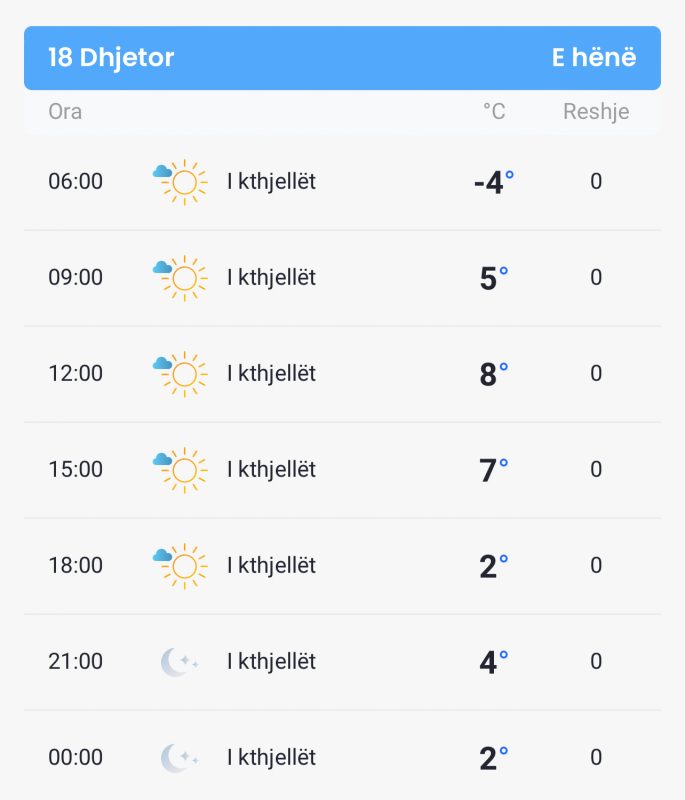Click the moon icon for 21:00
The image size is (685, 800).
tap(180, 662)
